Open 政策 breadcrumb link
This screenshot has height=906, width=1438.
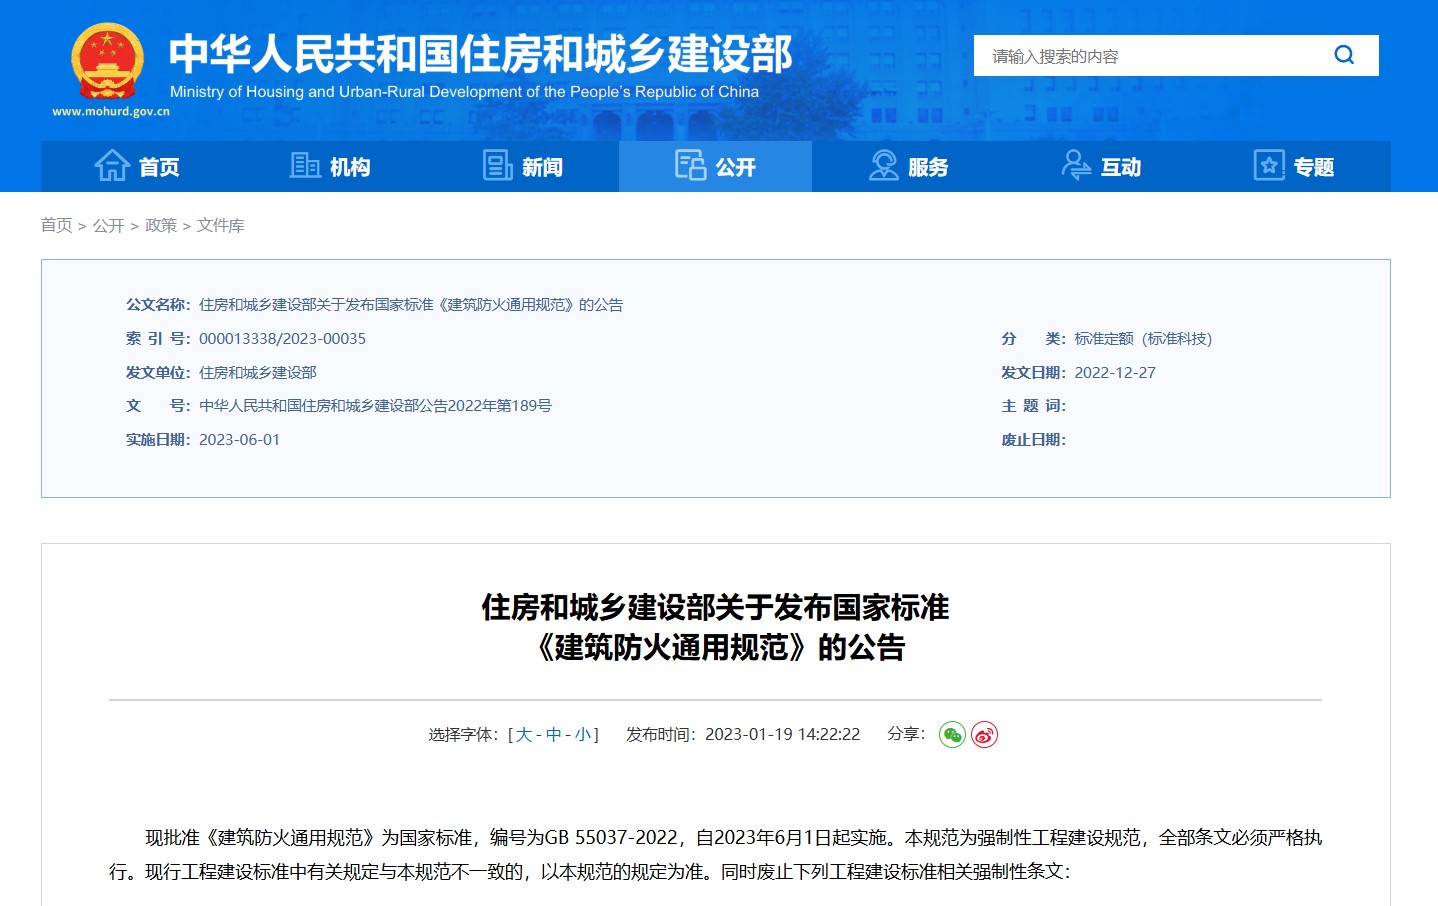[160, 226]
